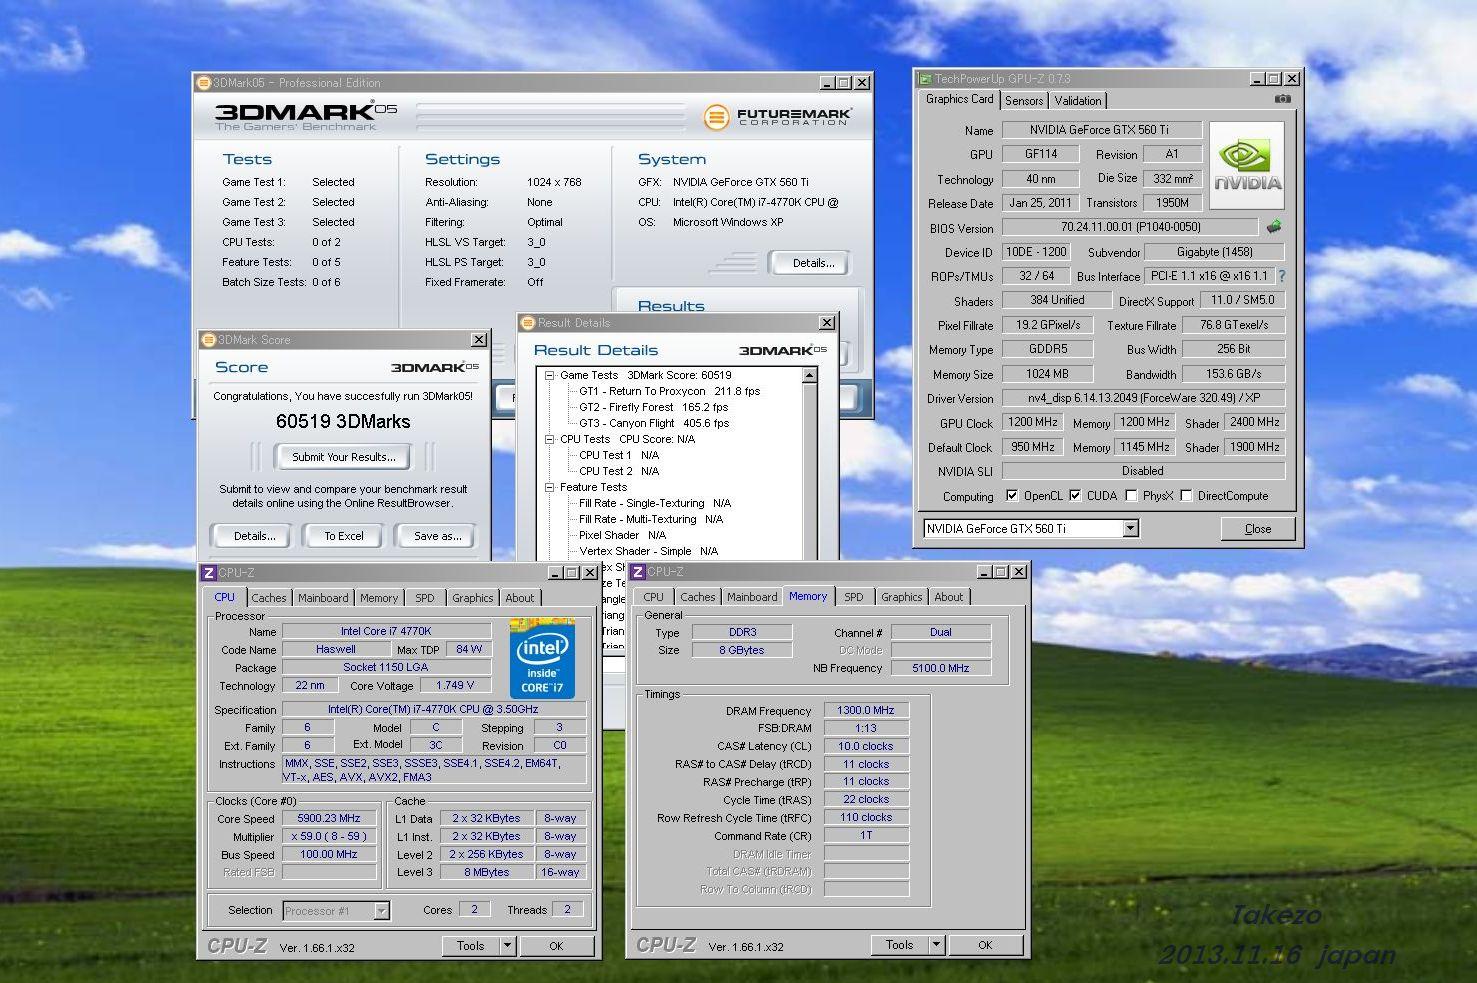The width and height of the screenshot is (1477, 983).
Task: Click DRAM Frequency value 1300.0 MHz
Action: (866, 711)
